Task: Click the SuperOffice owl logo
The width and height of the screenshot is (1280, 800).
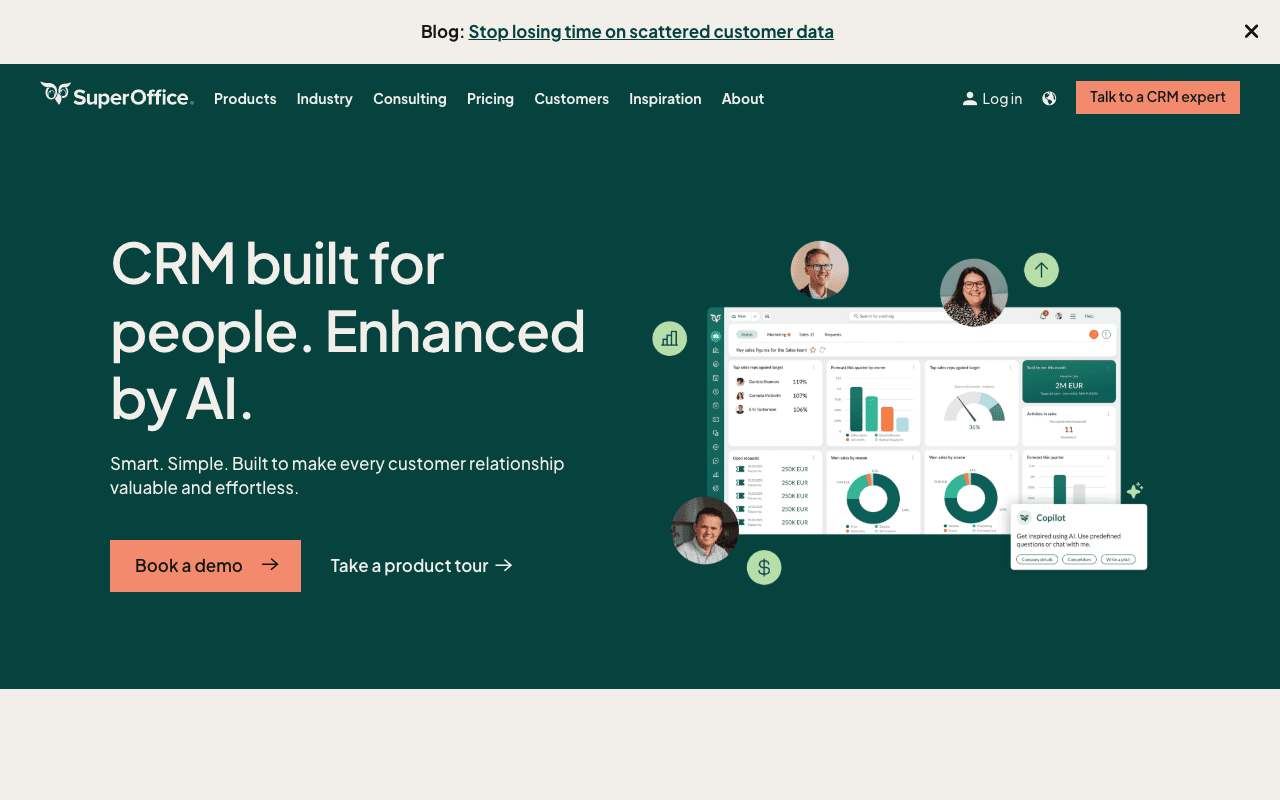Action: click(55, 93)
